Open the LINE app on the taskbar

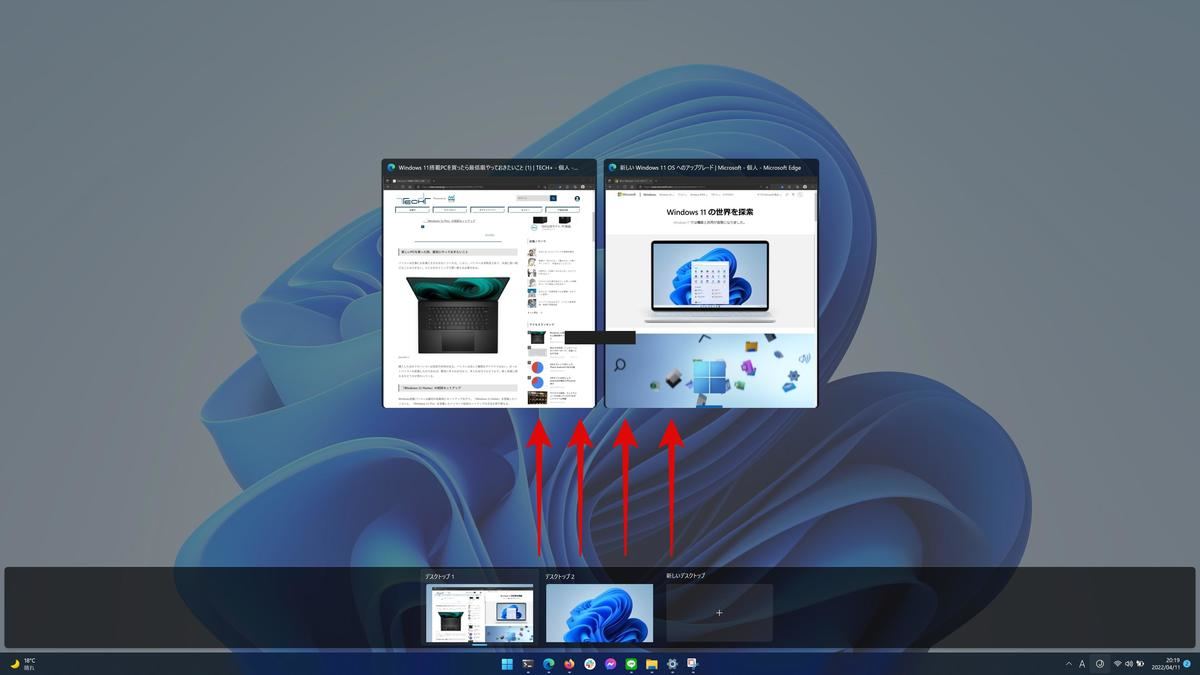pos(631,664)
